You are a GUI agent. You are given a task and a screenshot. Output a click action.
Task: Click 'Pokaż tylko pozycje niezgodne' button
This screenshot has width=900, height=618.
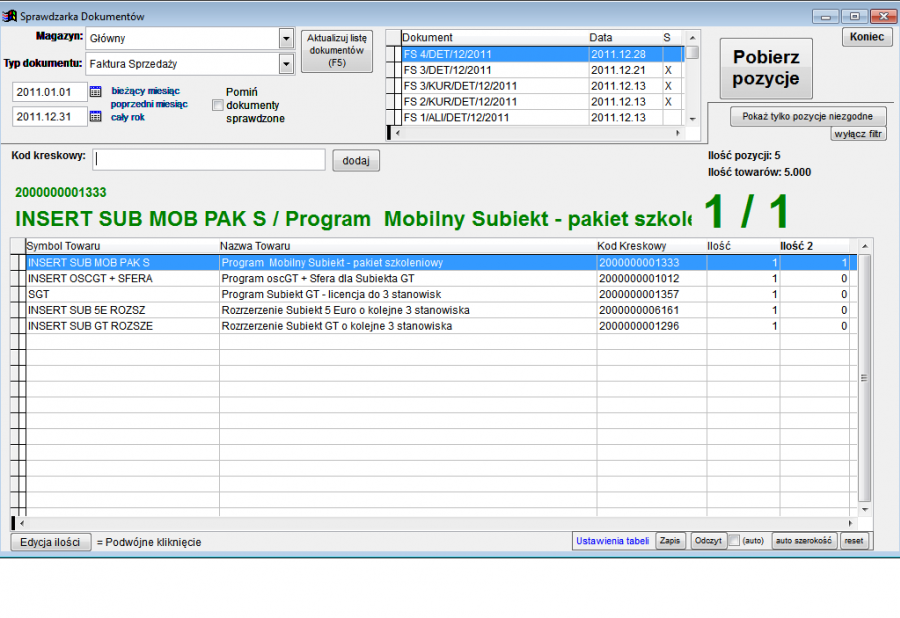(808, 116)
